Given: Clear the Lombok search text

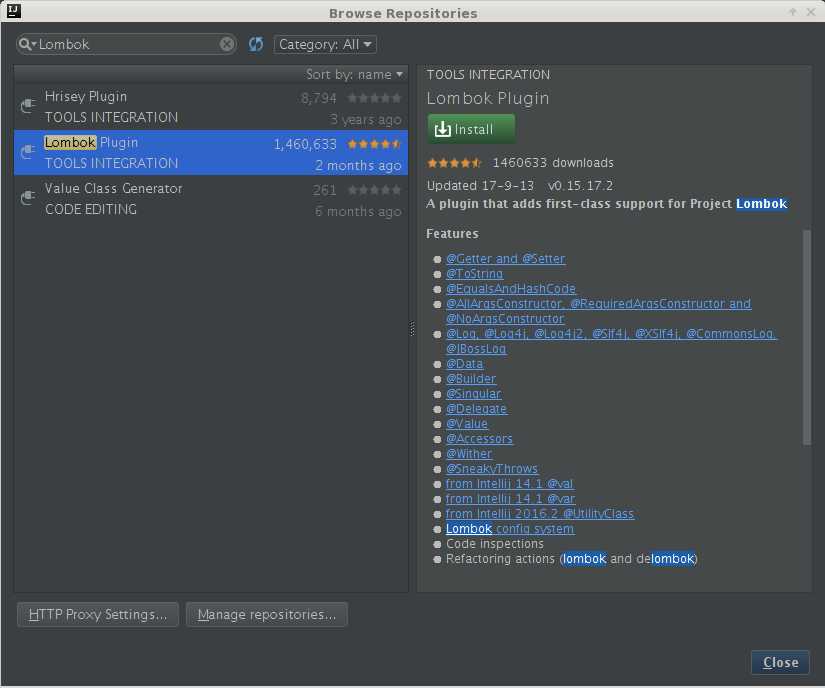Looking at the screenshot, I should tap(227, 44).
